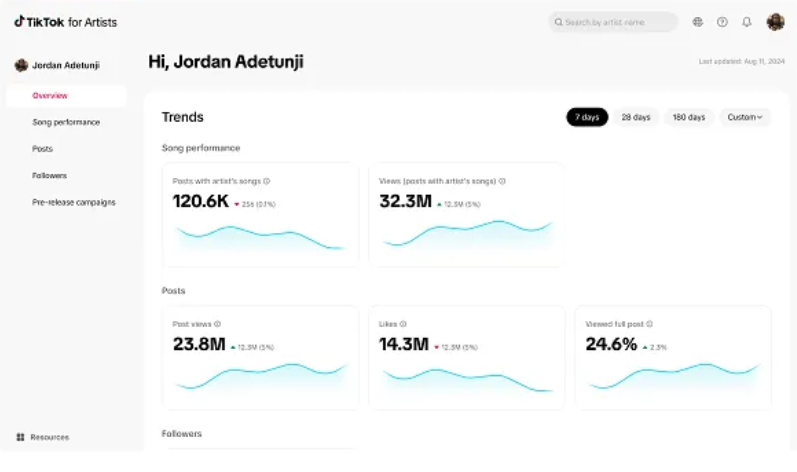Click info icon beside Viewed full post
Image resolution: width=797 pixels, height=472 pixels.
click(649, 324)
